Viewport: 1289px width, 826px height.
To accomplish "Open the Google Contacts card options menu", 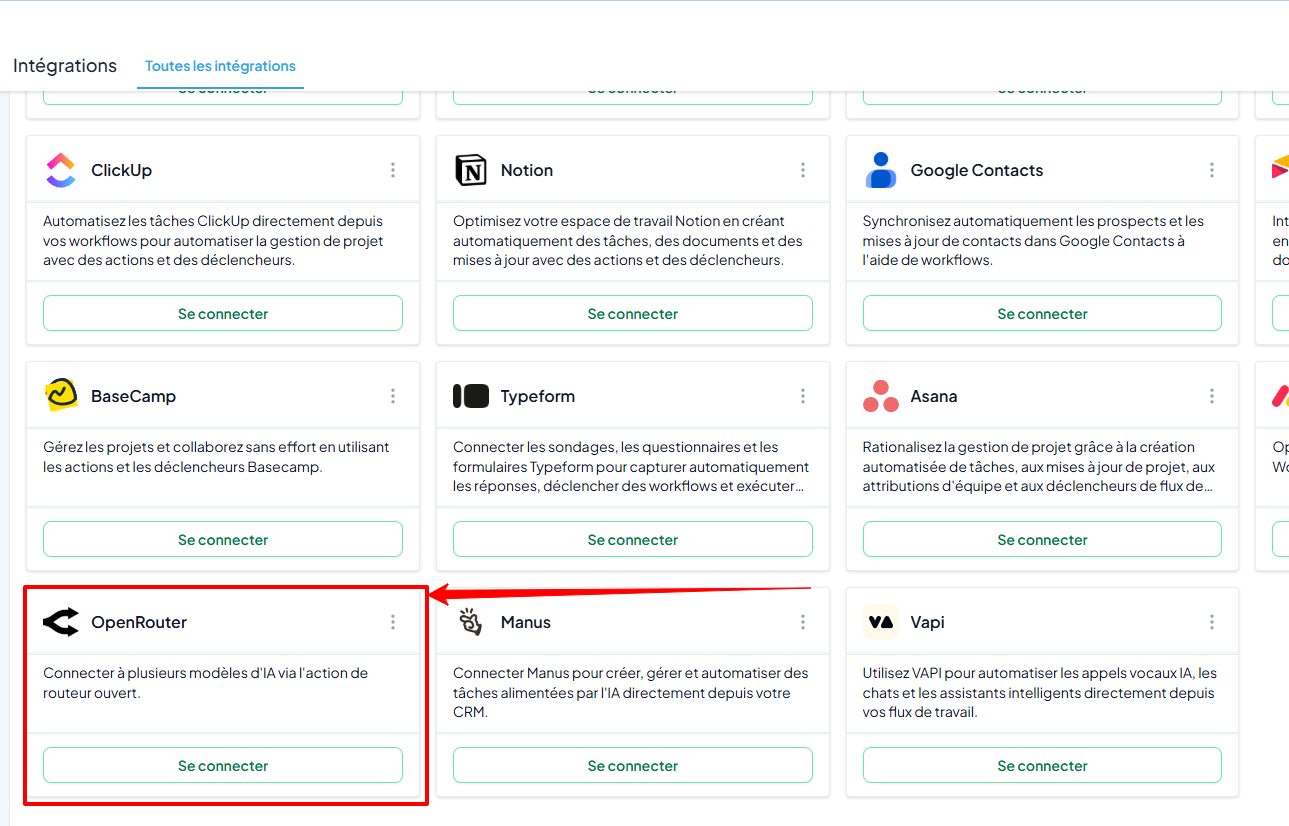I will [1212, 170].
